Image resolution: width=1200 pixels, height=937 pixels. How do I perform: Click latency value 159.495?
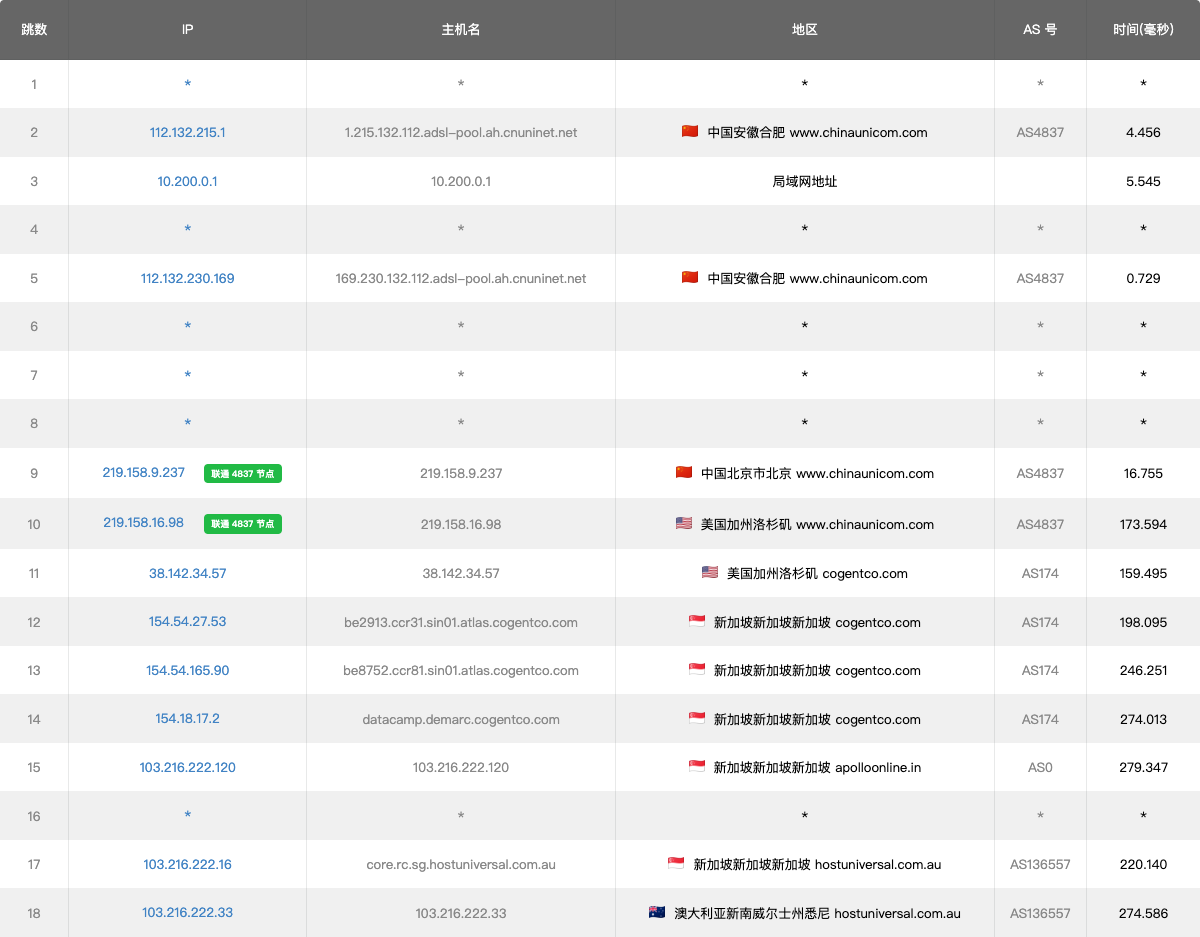(1143, 573)
